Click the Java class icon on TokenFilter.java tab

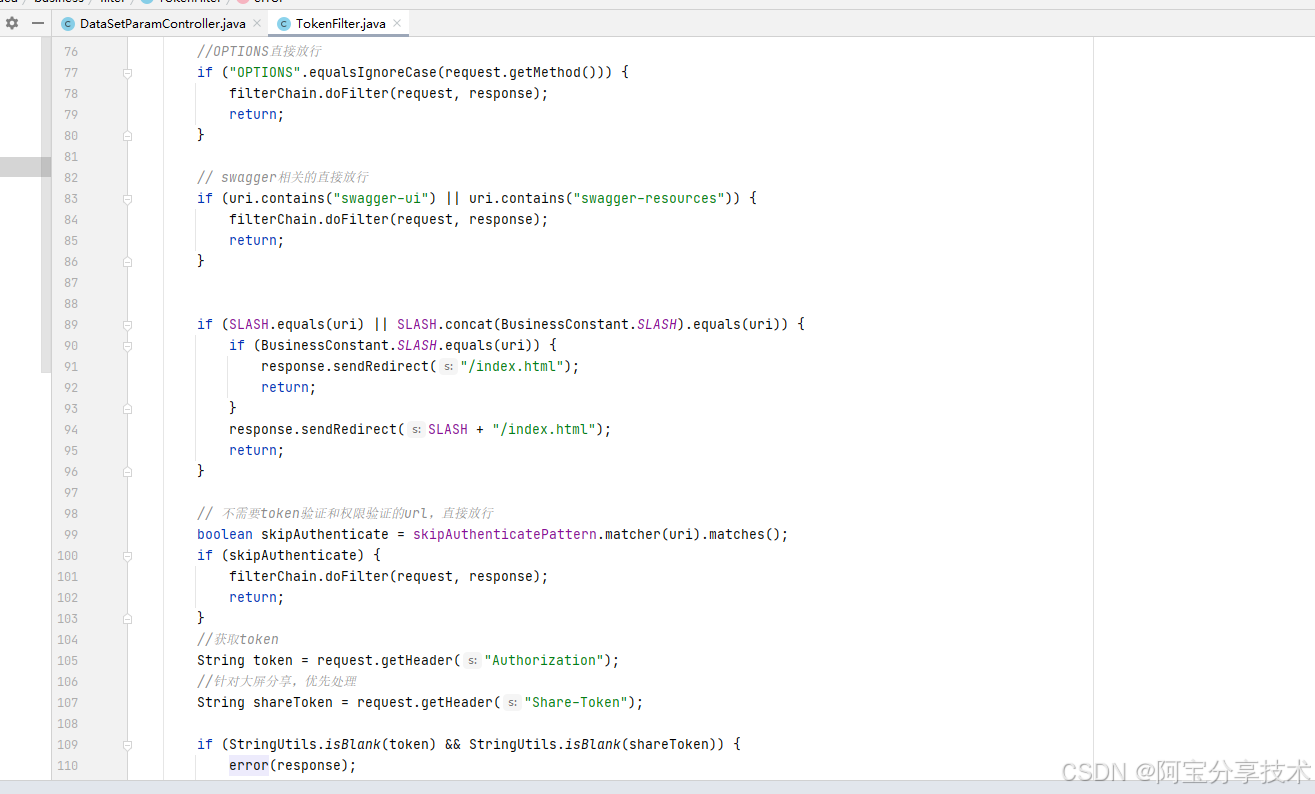pyautogui.click(x=284, y=24)
